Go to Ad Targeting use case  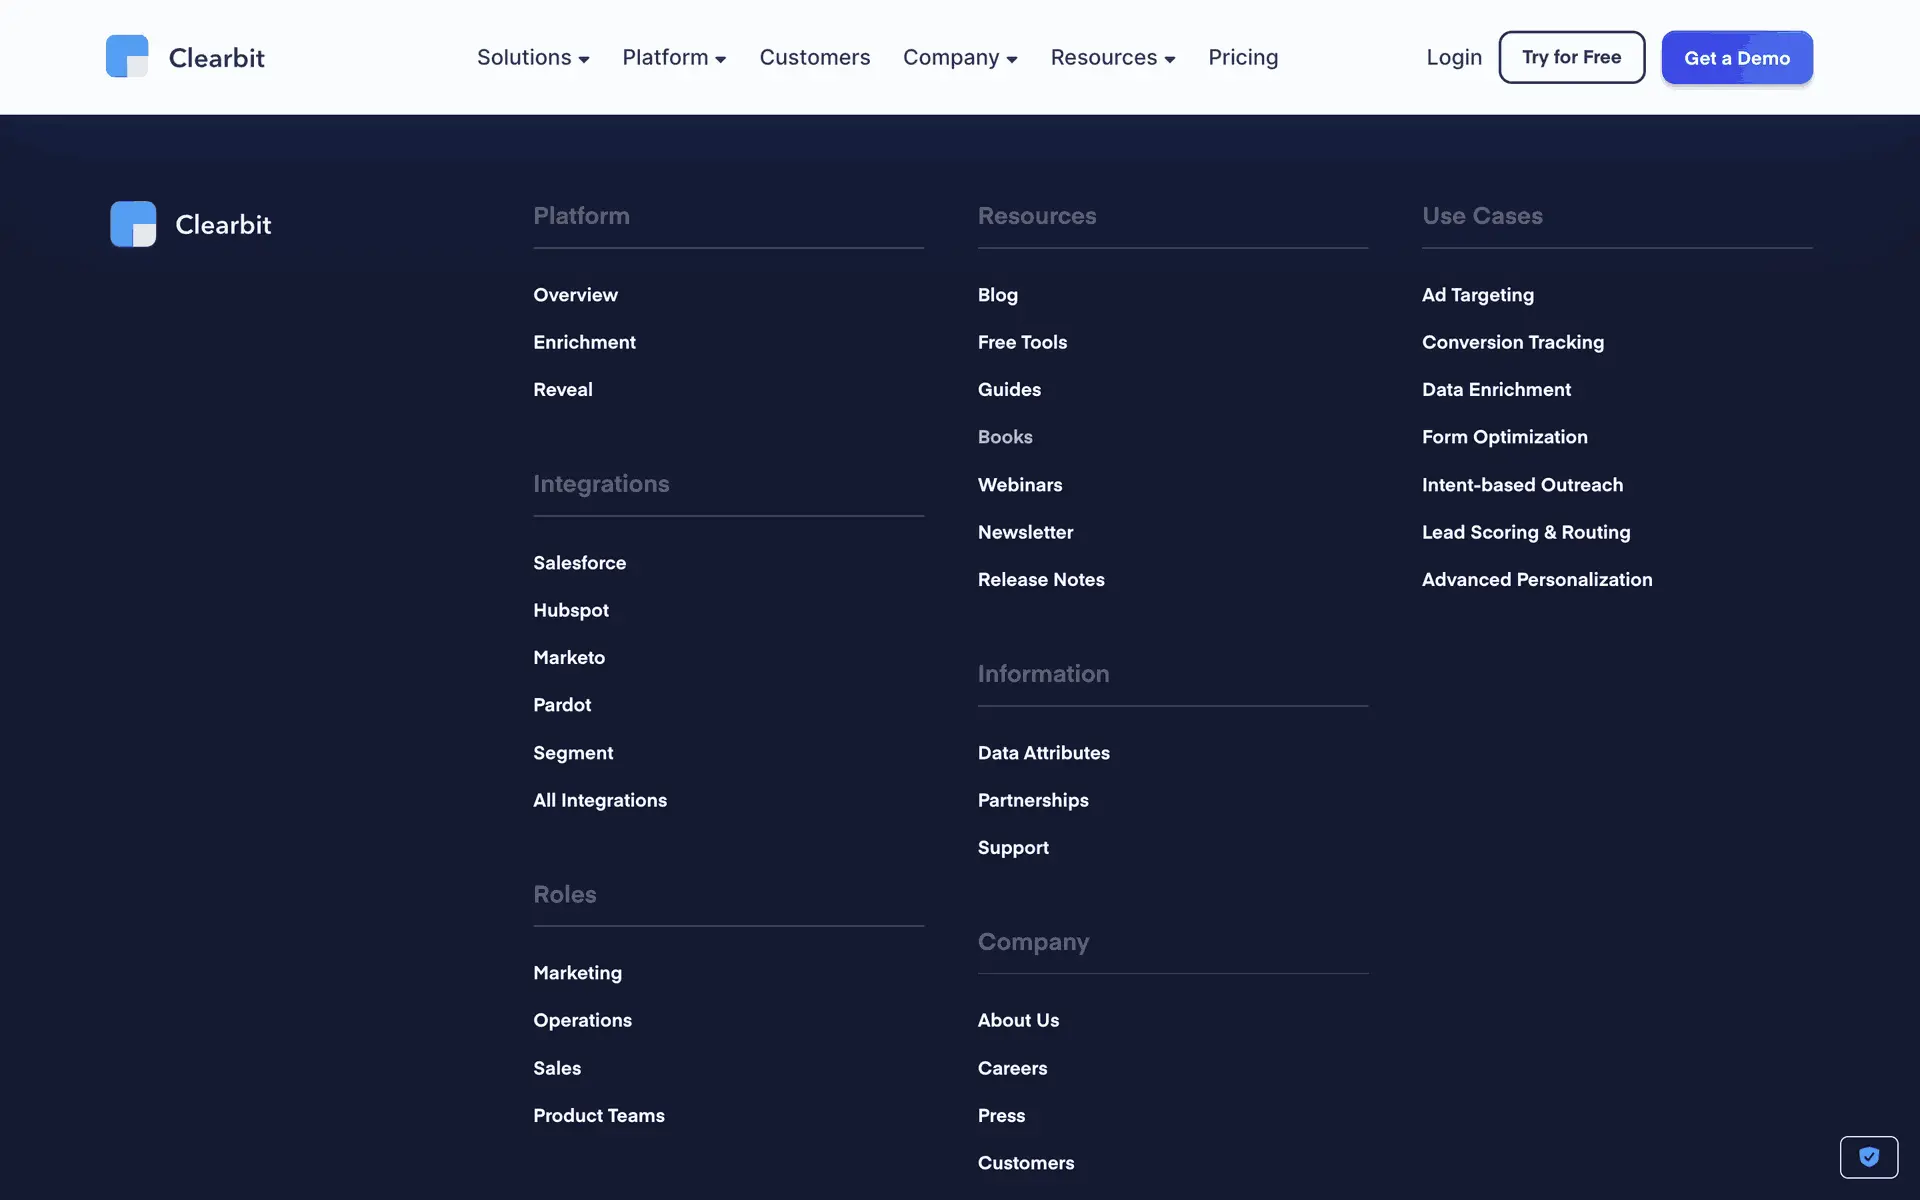[x=1477, y=295]
